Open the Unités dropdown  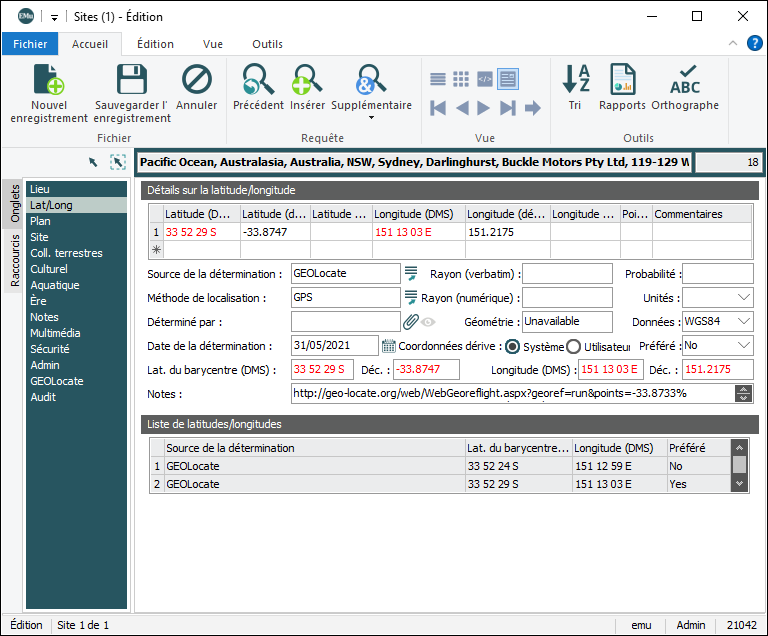(x=743, y=298)
